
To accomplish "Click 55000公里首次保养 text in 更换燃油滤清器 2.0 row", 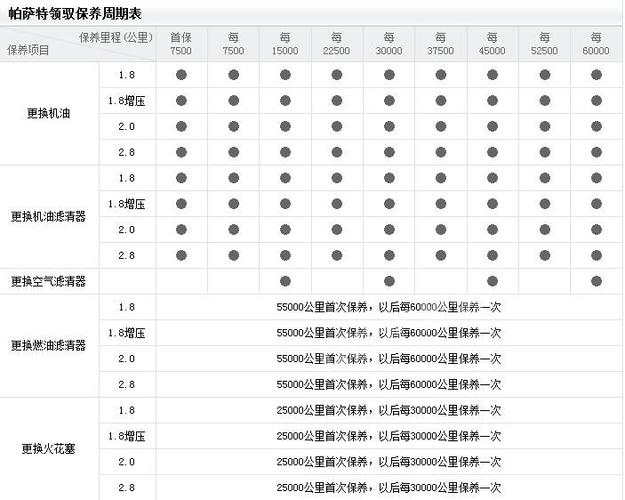I will (322, 359).
